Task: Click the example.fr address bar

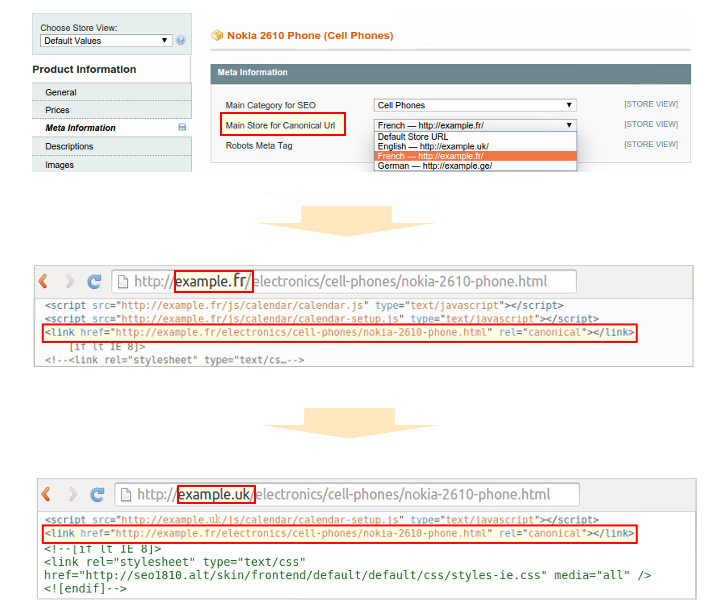Action: (344, 282)
